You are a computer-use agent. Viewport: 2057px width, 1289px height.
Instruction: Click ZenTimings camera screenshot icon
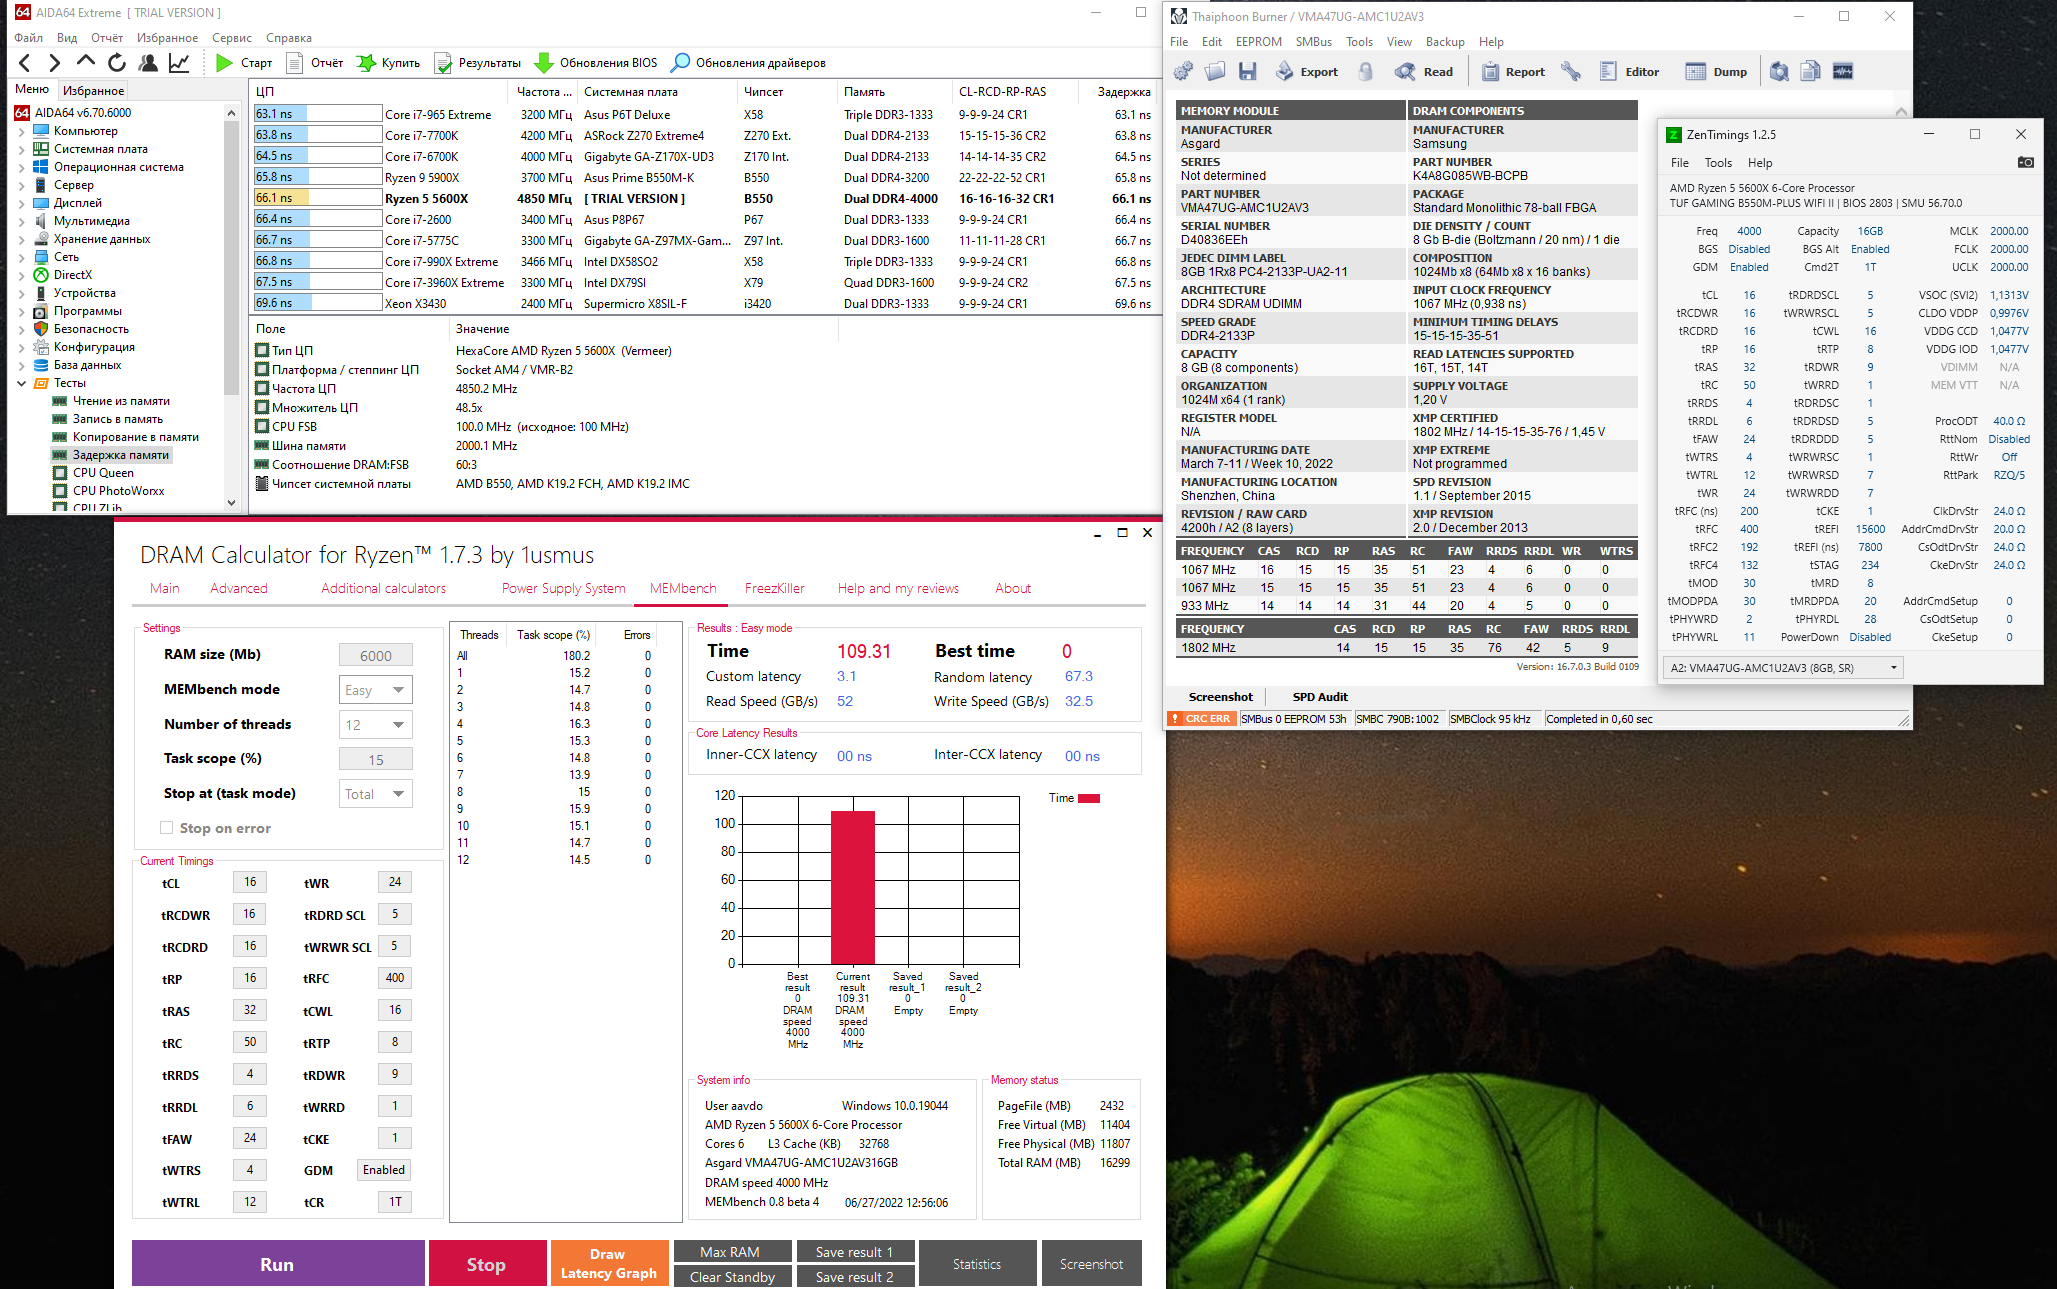coord(2025,163)
